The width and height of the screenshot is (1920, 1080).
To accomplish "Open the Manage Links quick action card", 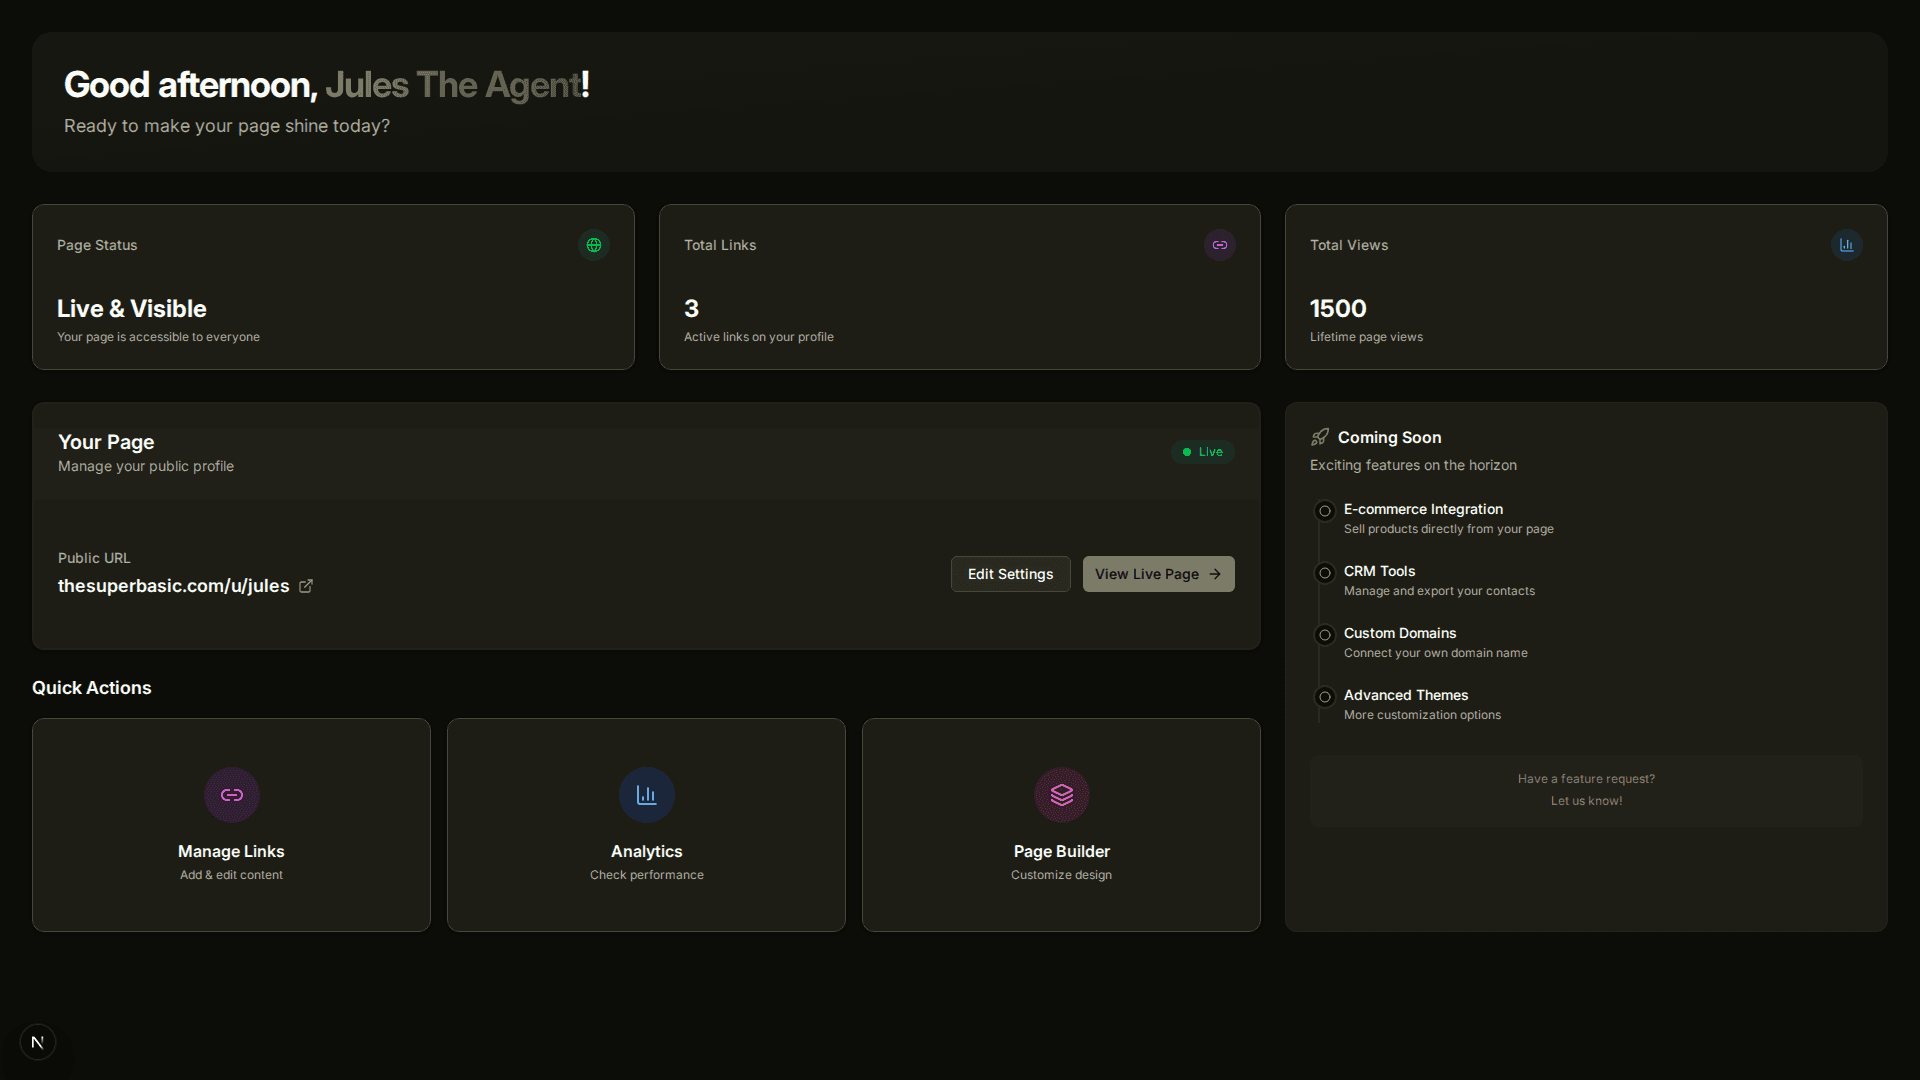I will coord(231,824).
